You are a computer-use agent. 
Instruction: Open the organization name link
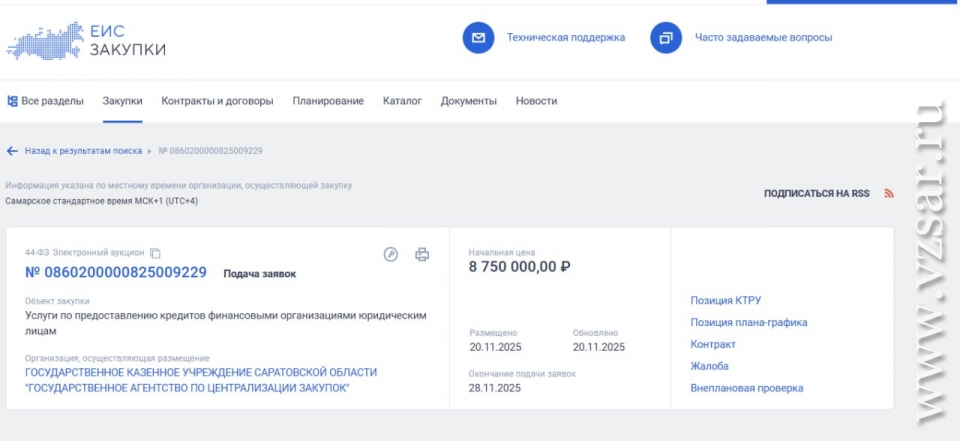pos(201,380)
